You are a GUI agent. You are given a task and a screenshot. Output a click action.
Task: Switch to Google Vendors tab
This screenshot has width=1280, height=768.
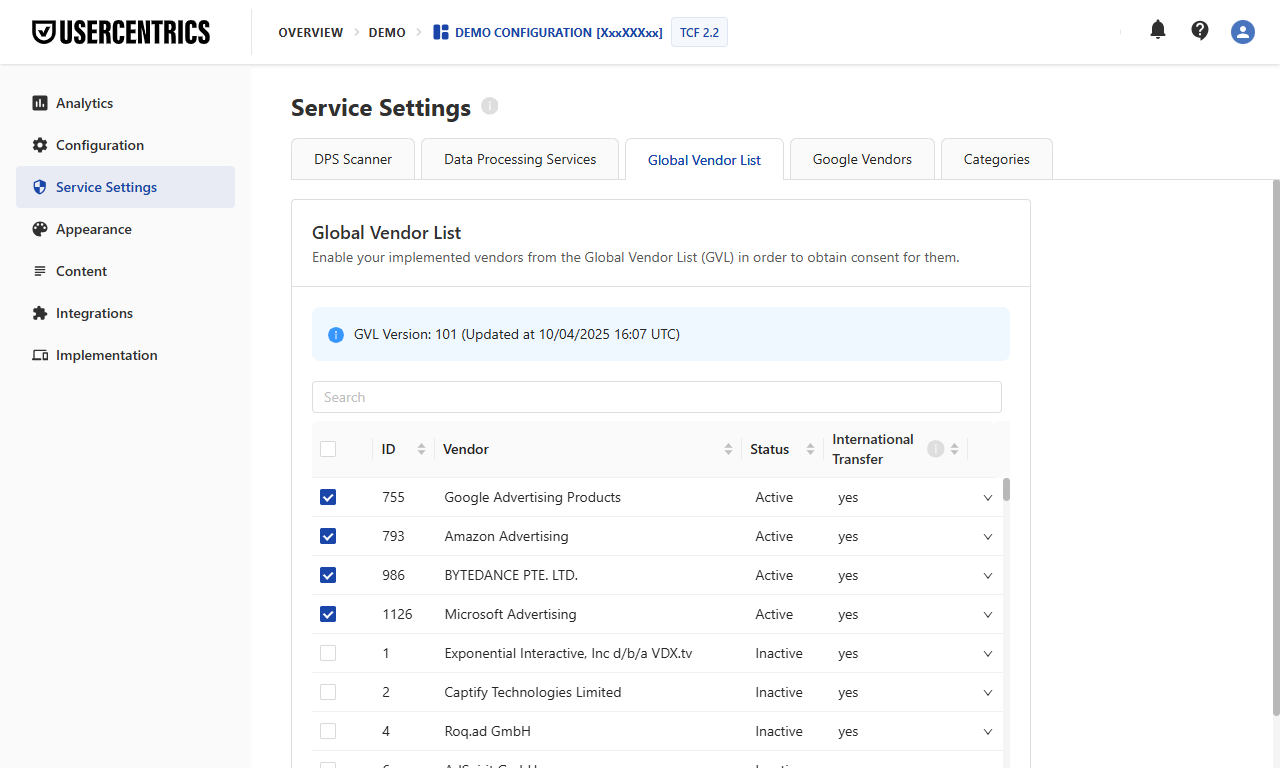click(862, 159)
